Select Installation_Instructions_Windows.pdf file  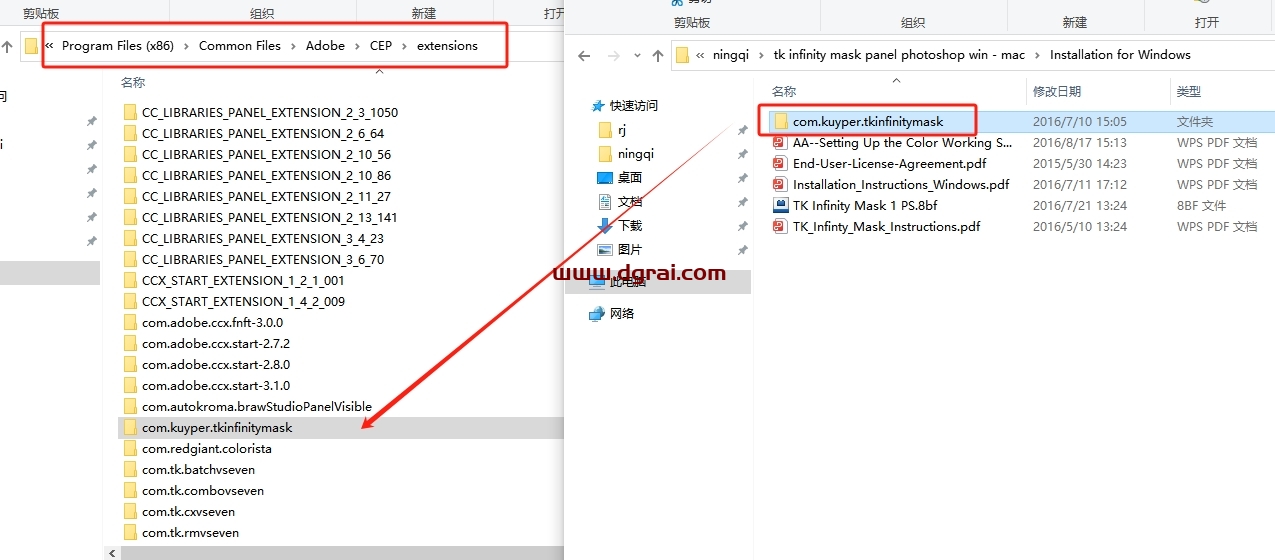901,185
